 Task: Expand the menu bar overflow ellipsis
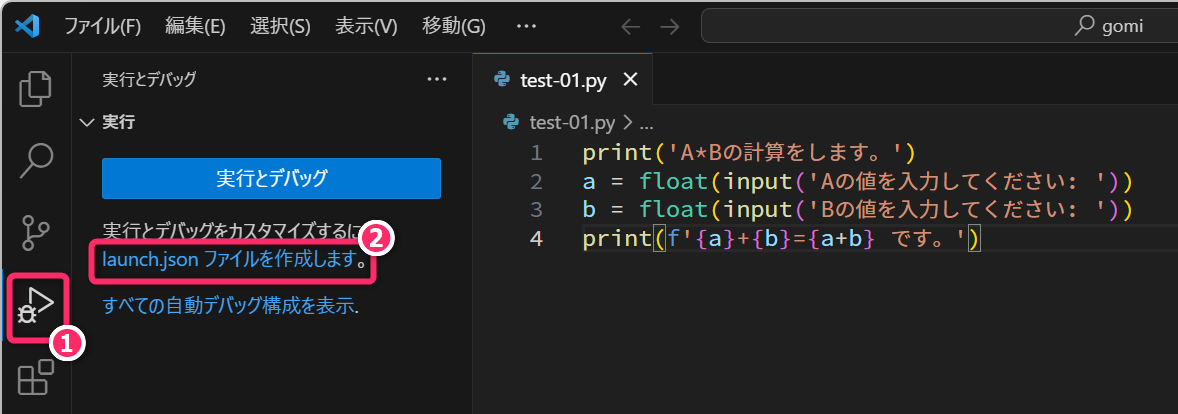tap(526, 27)
